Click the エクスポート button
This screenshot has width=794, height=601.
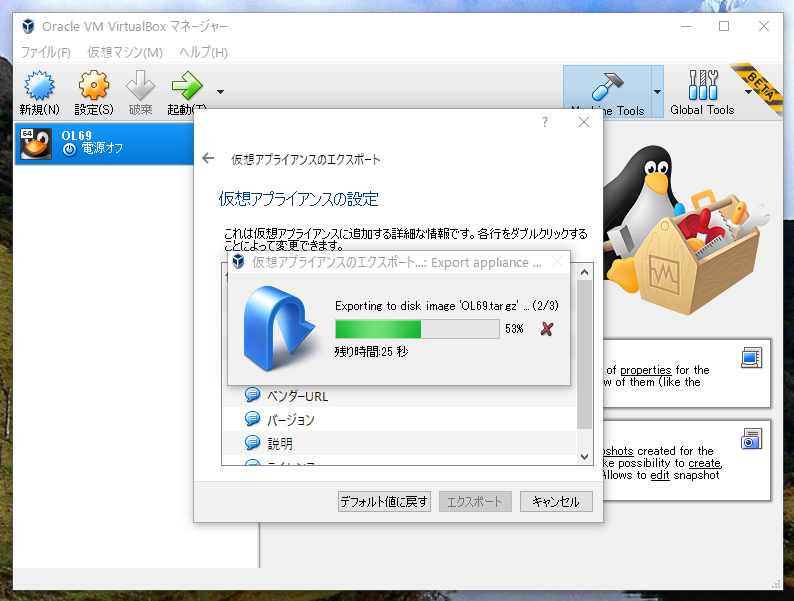(x=475, y=501)
